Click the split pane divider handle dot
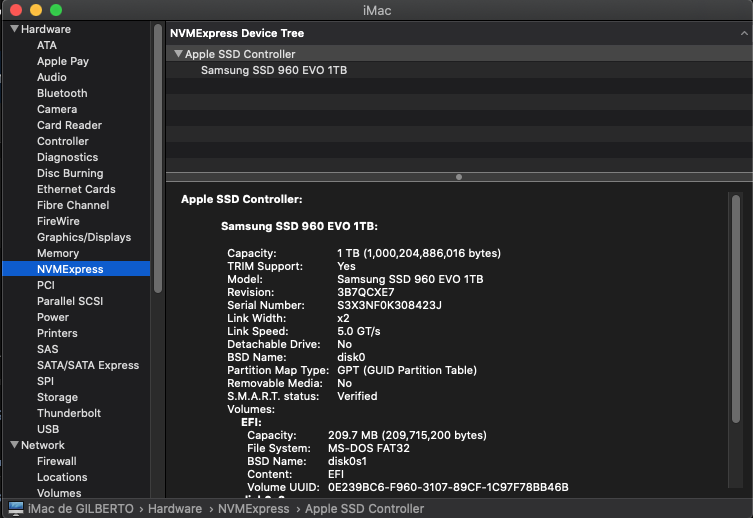Image resolution: width=753 pixels, height=518 pixels. 459,177
